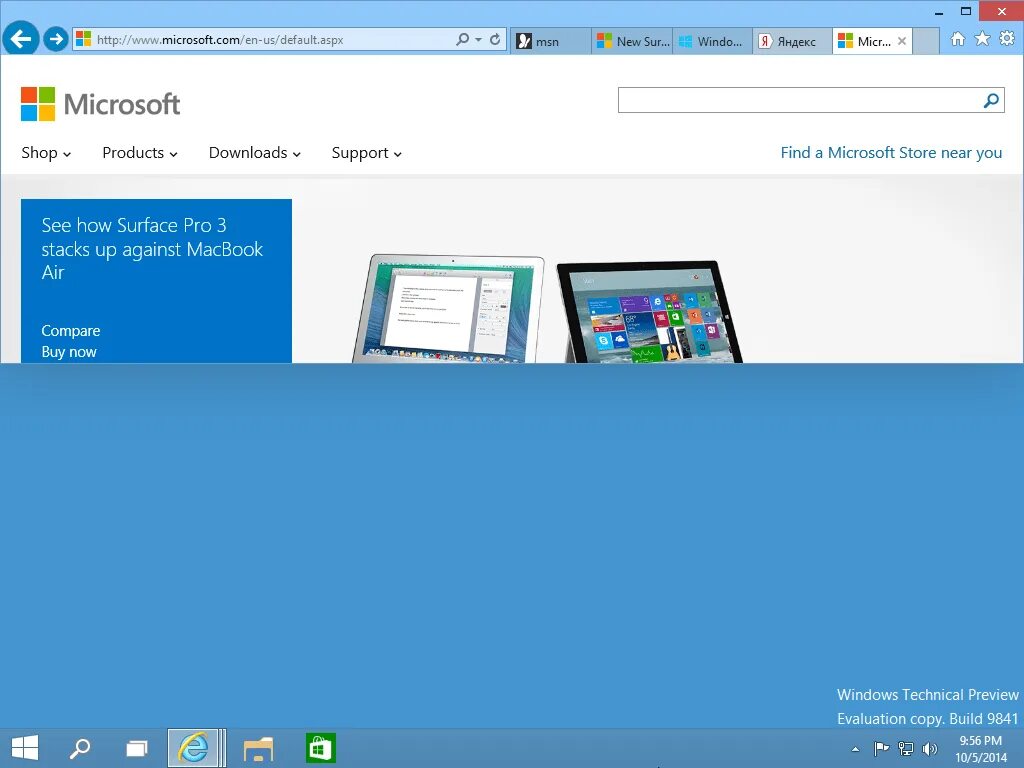Expand the Shop menu
The height and width of the screenshot is (768, 1024).
click(46, 153)
